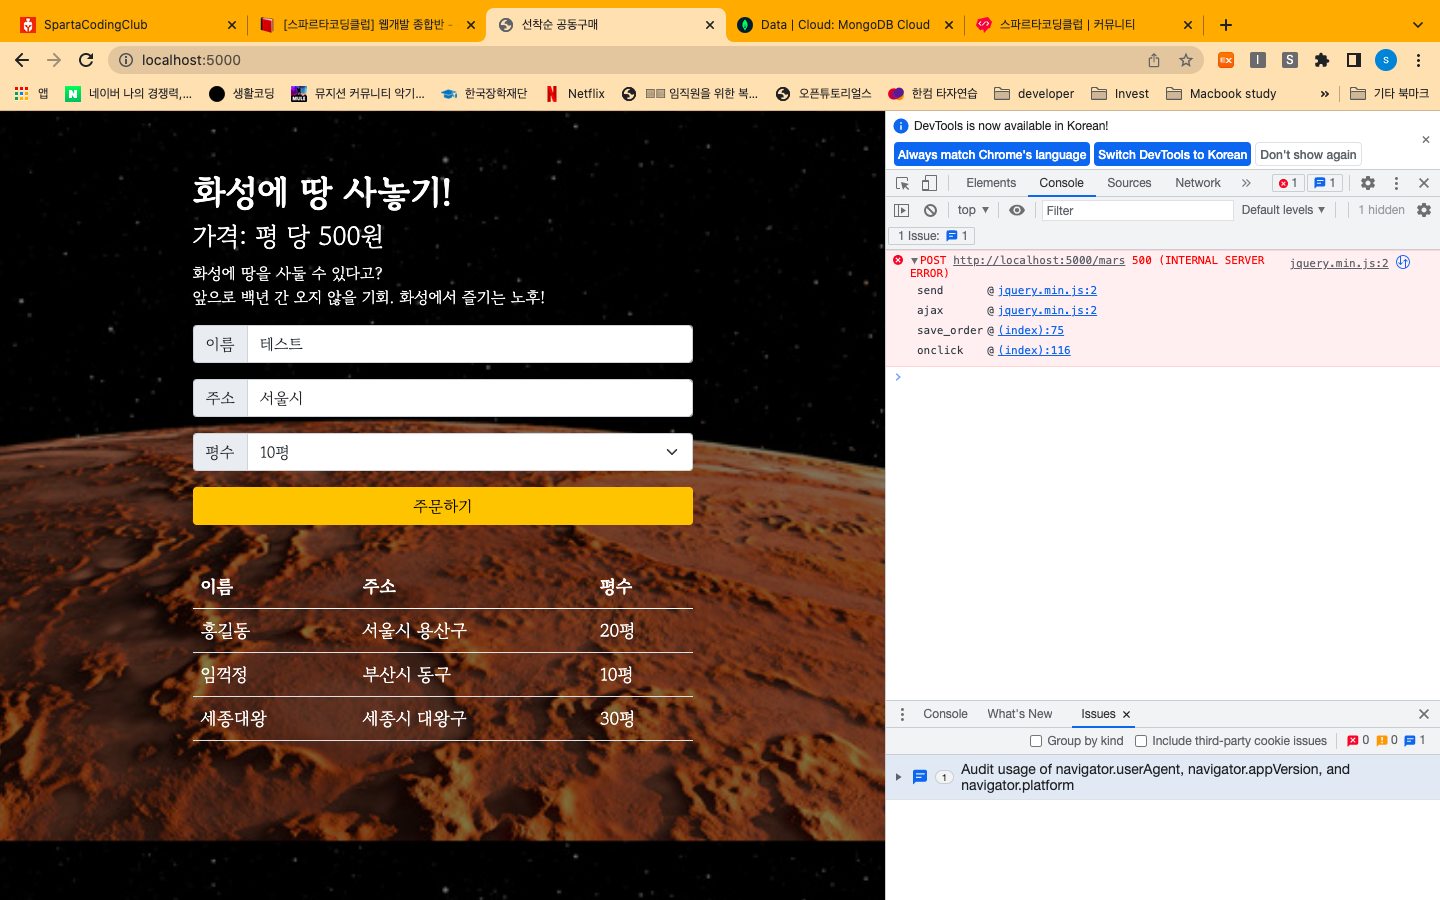Click the console Filter input
The image size is (1440, 900).
(1137, 210)
